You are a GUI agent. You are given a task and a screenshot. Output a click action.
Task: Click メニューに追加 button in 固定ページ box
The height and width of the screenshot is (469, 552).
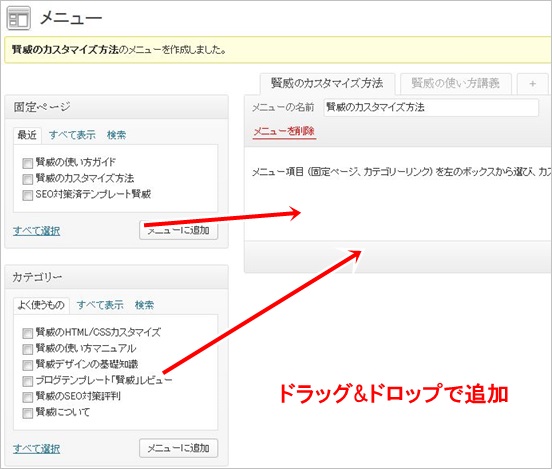point(178,231)
